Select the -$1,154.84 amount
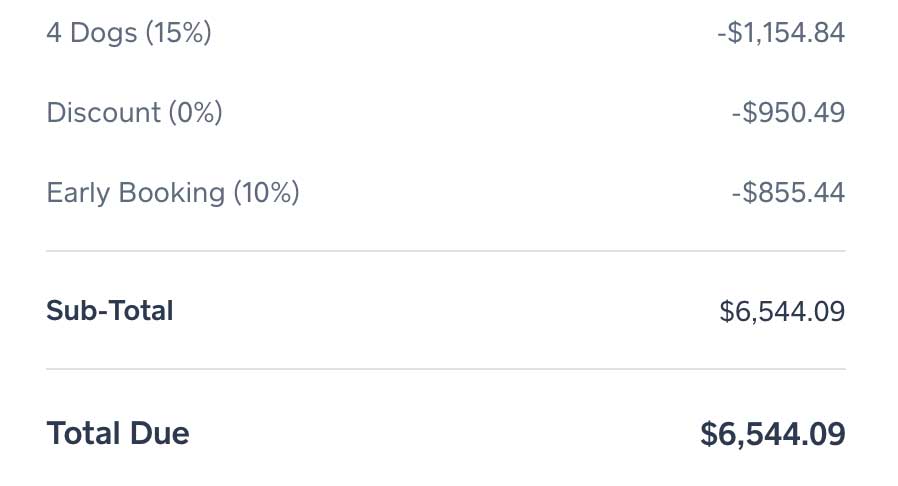 coord(781,33)
